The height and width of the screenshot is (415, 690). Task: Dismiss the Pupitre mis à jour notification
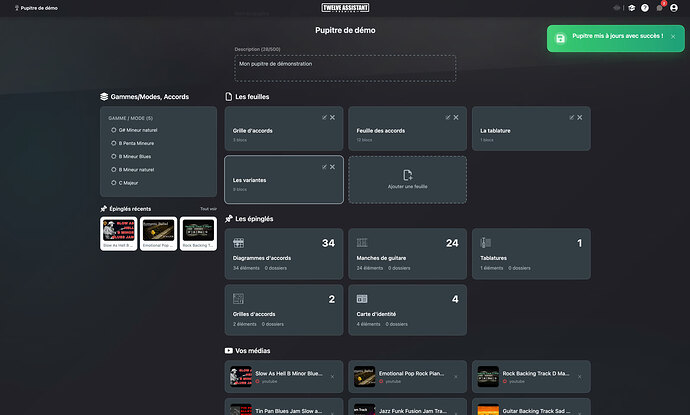tap(673, 37)
